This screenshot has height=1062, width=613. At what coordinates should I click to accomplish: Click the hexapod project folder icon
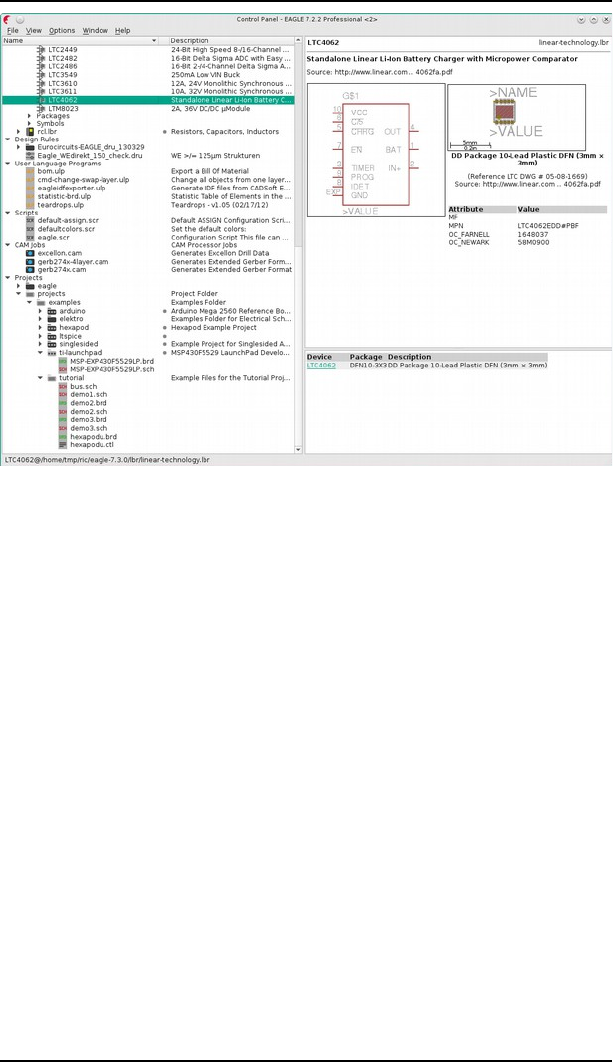coord(52,328)
